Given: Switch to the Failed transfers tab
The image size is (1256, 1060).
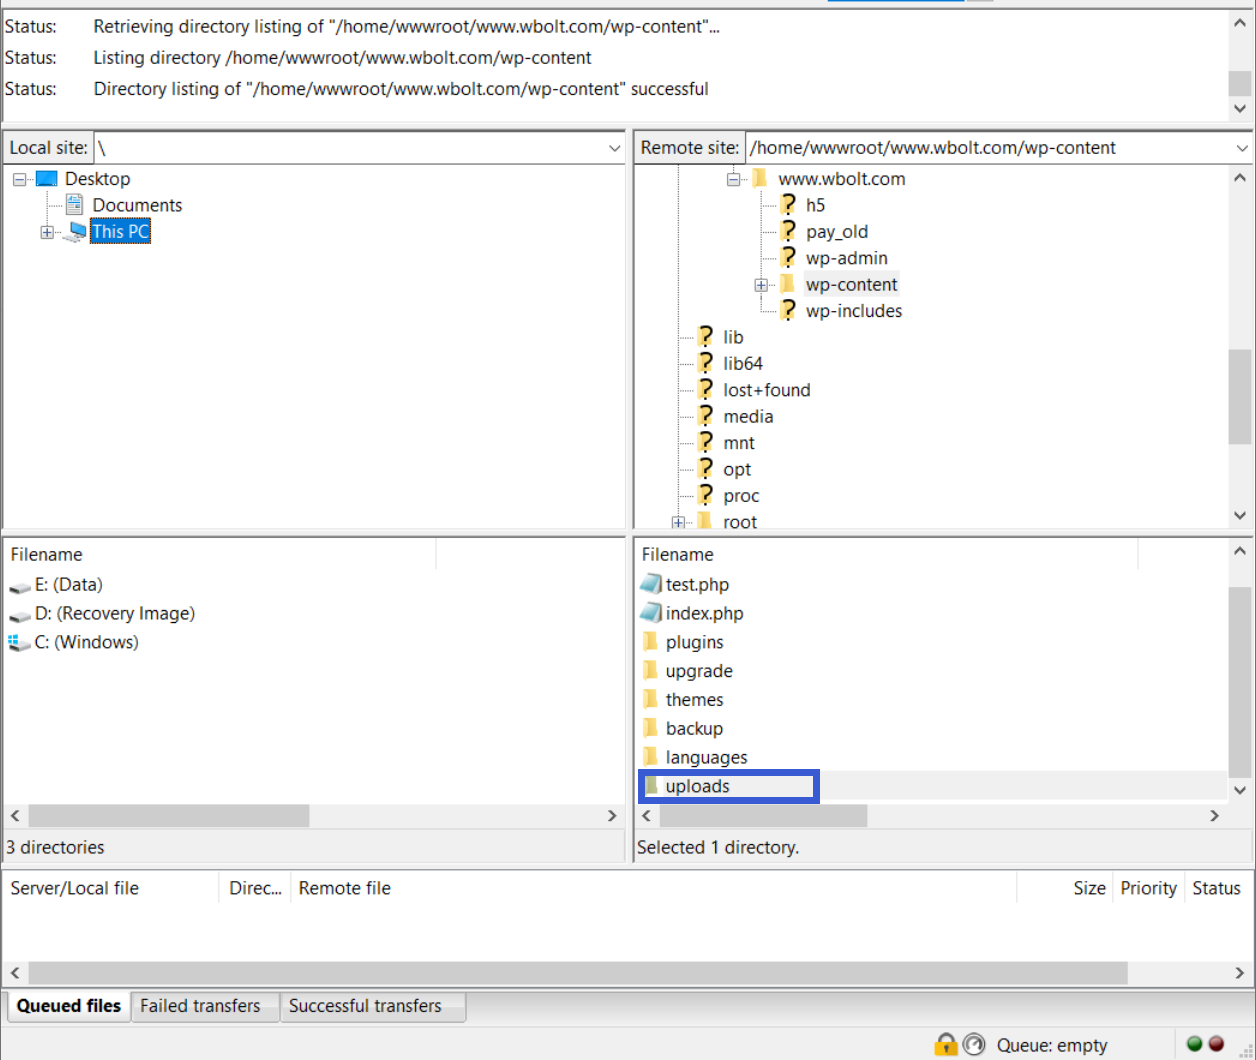Looking at the screenshot, I should (x=200, y=1006).
